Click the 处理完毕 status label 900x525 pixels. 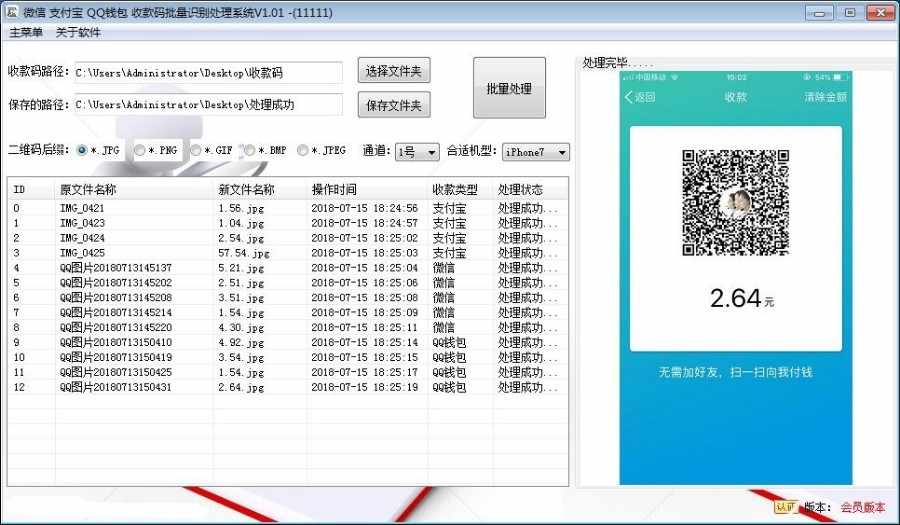(x=618, y=63)
